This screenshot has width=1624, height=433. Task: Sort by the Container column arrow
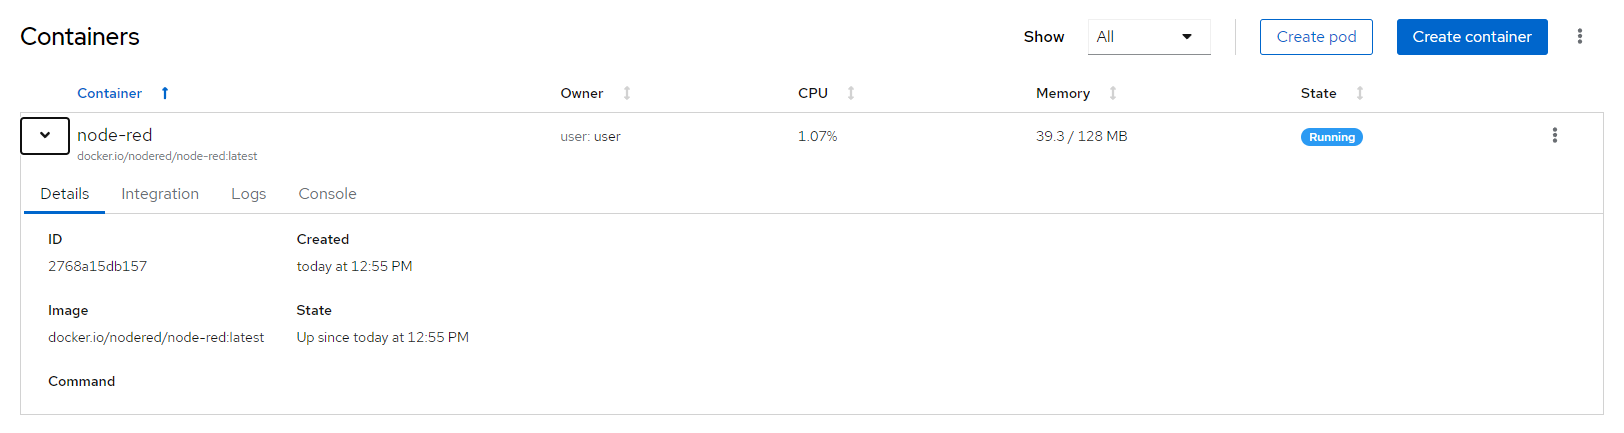[165, 93]
